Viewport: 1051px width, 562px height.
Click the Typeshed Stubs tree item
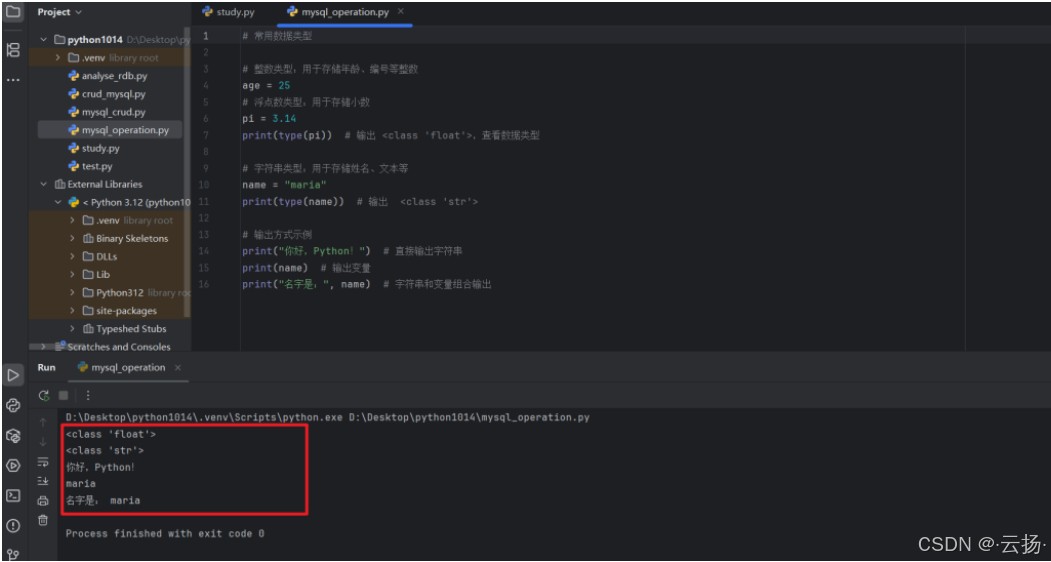pos(131,329)
